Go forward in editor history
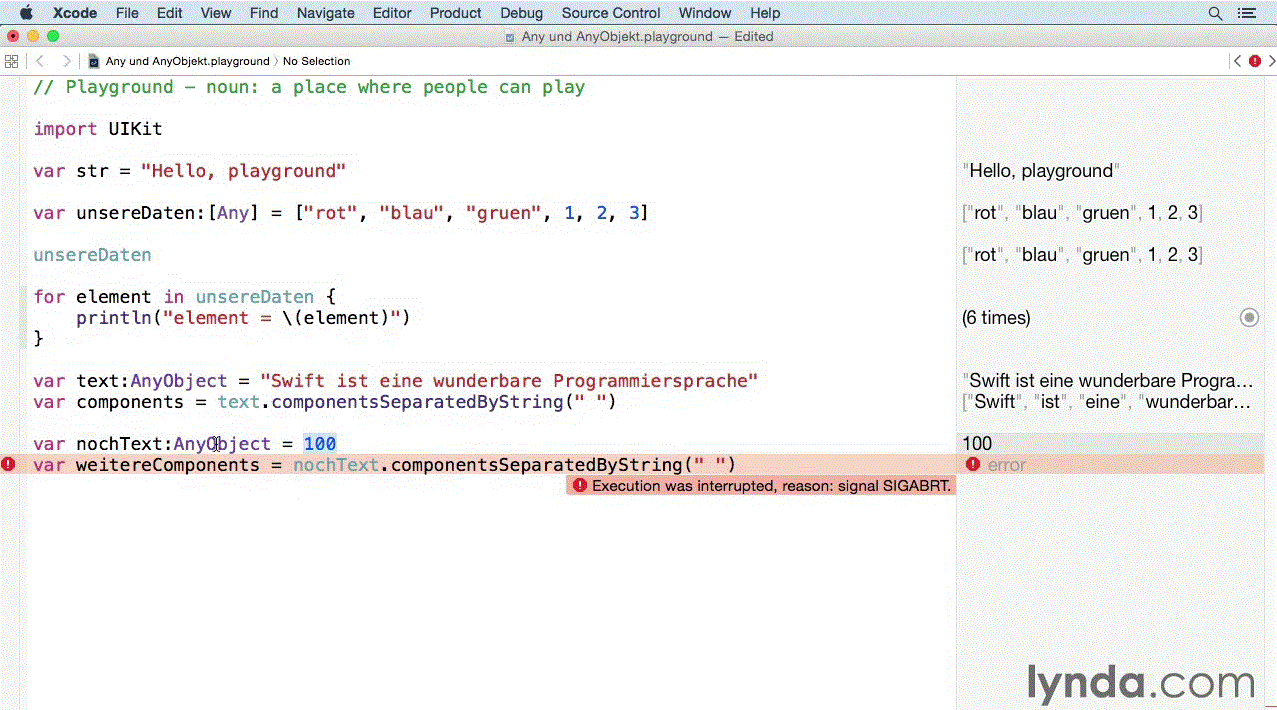Screen dimensions: 1277x710 [66, 61]
